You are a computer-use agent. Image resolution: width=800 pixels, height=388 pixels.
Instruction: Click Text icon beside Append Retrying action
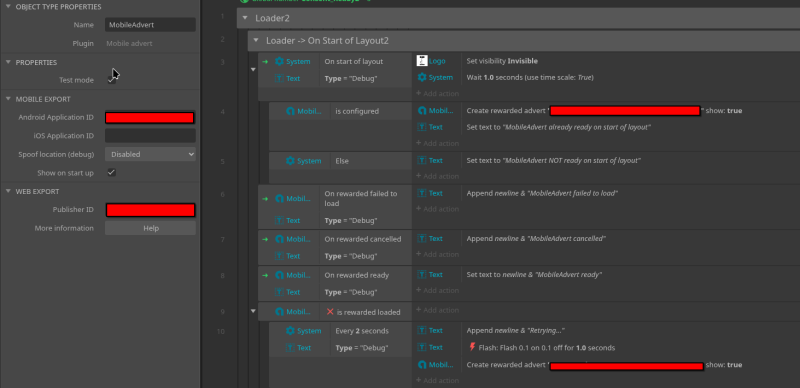pos(422,330)
